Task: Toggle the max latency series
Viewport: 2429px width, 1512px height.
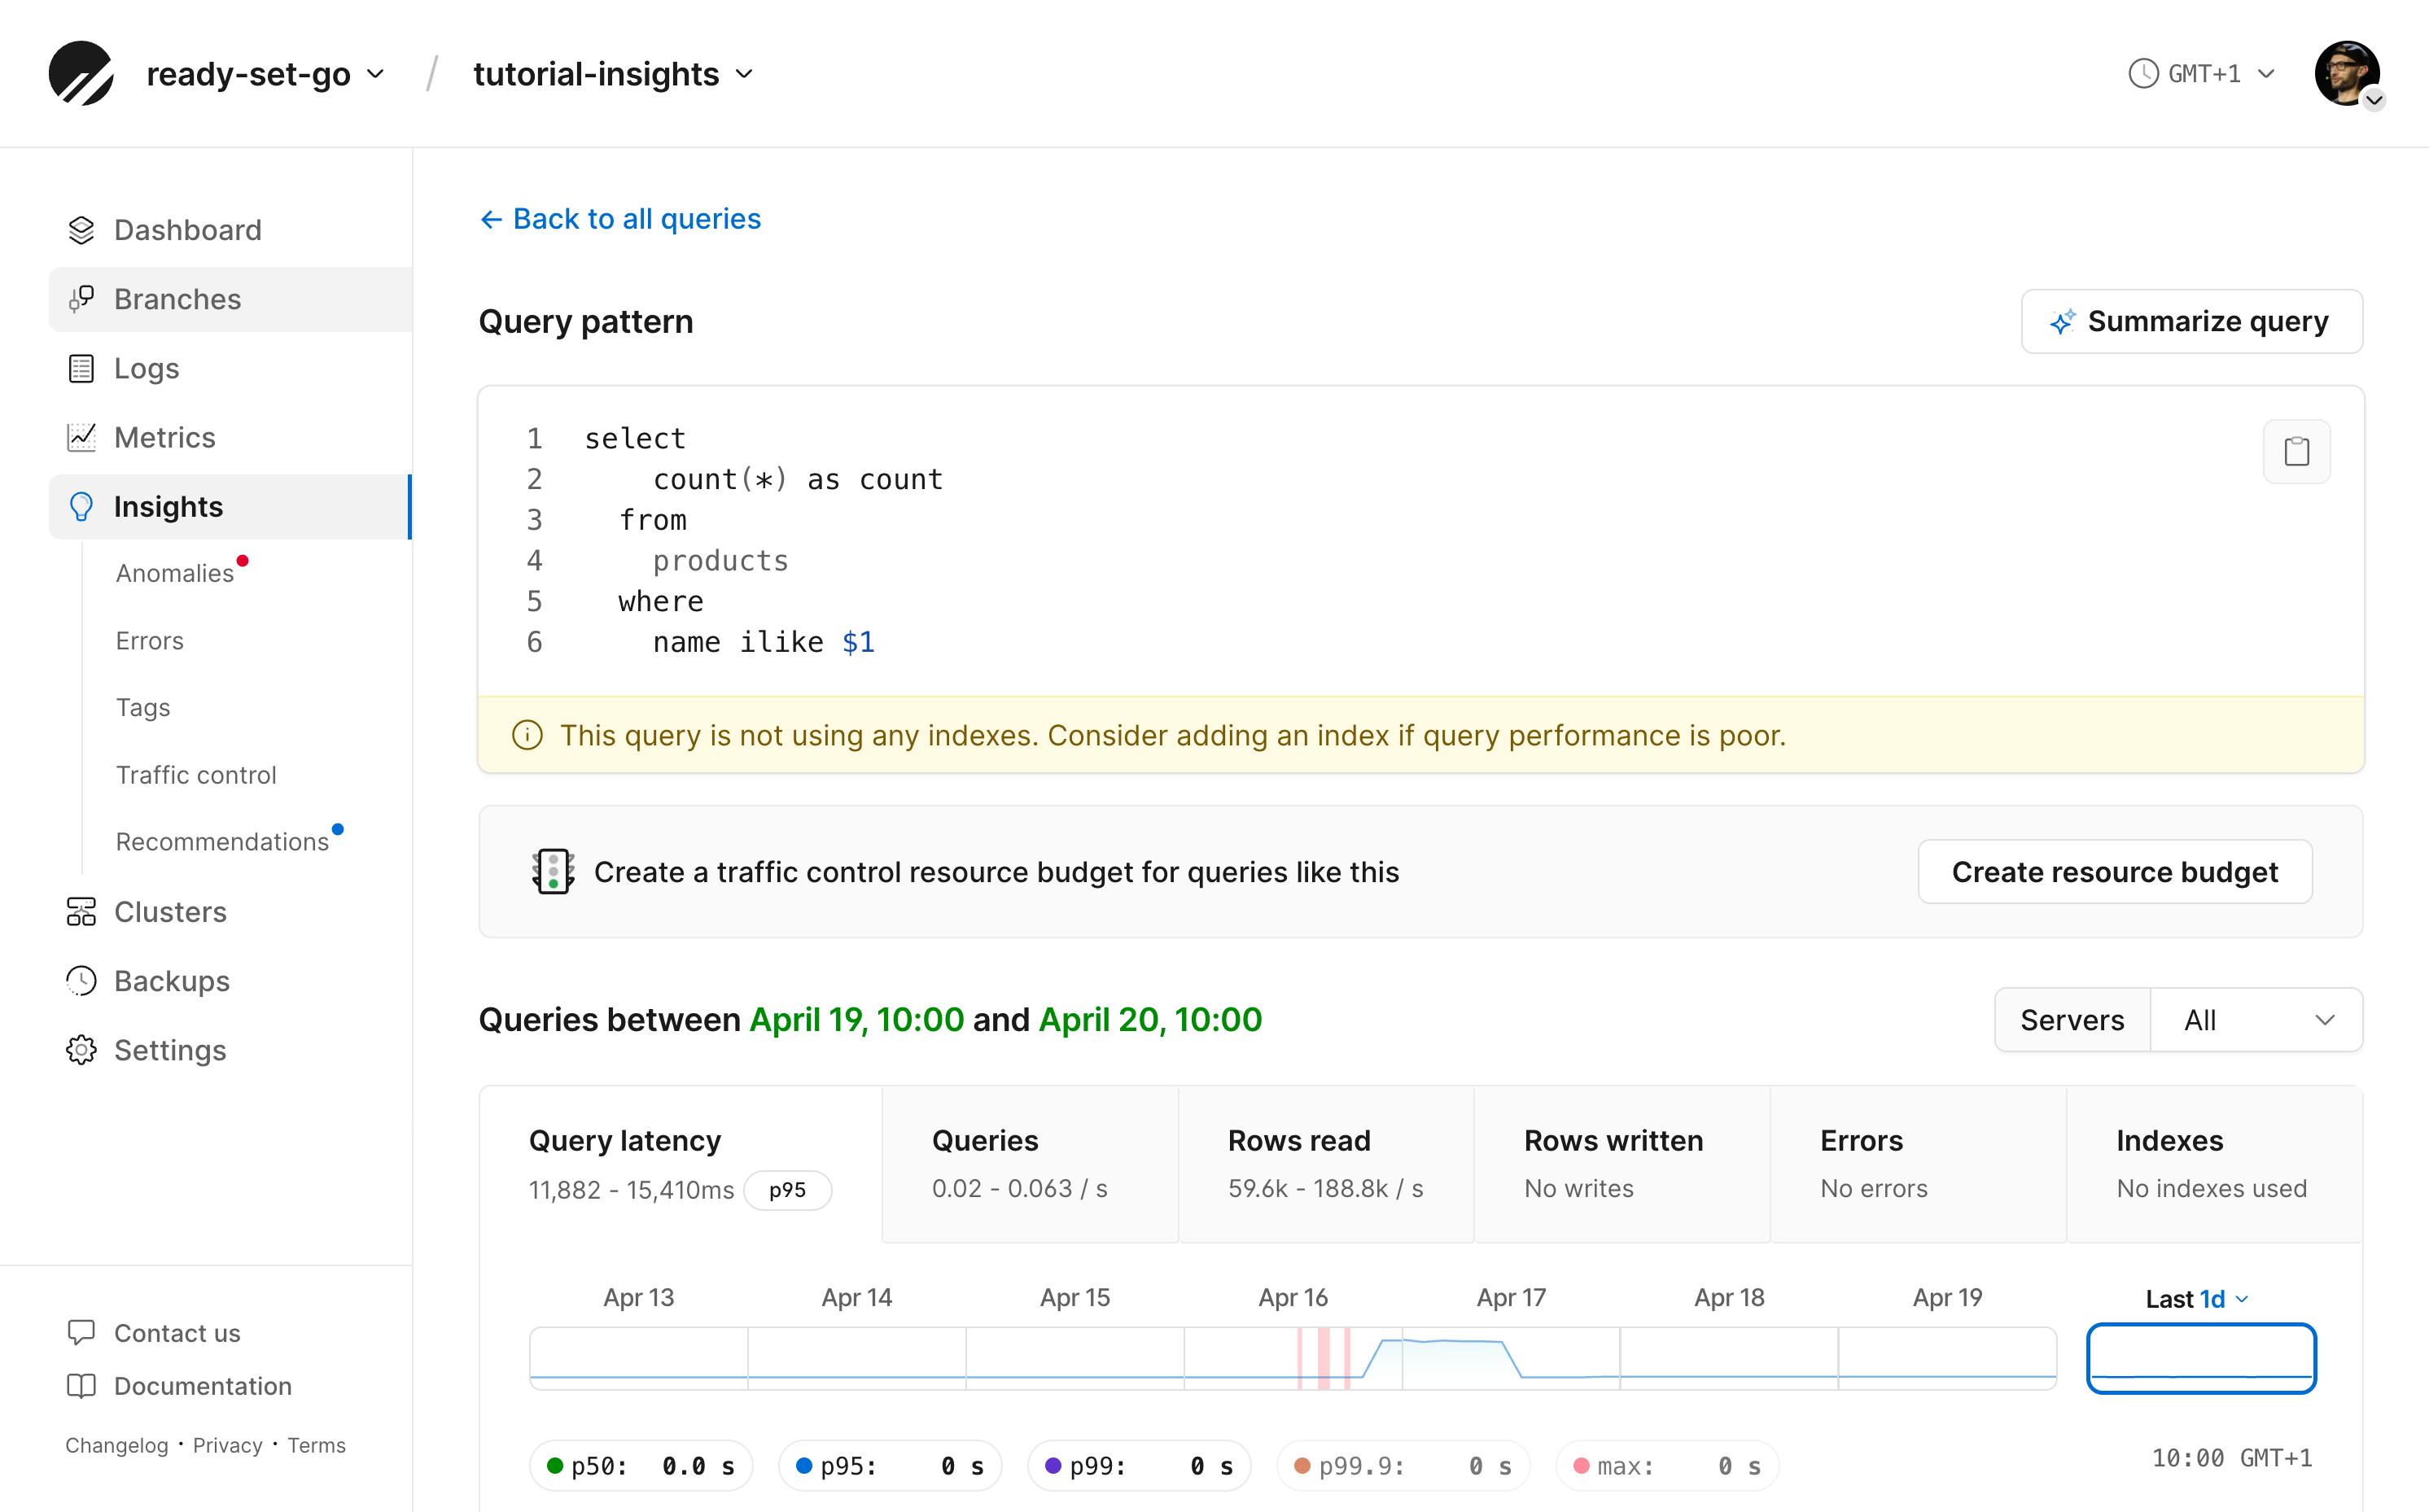Action: [1667, 1466]
